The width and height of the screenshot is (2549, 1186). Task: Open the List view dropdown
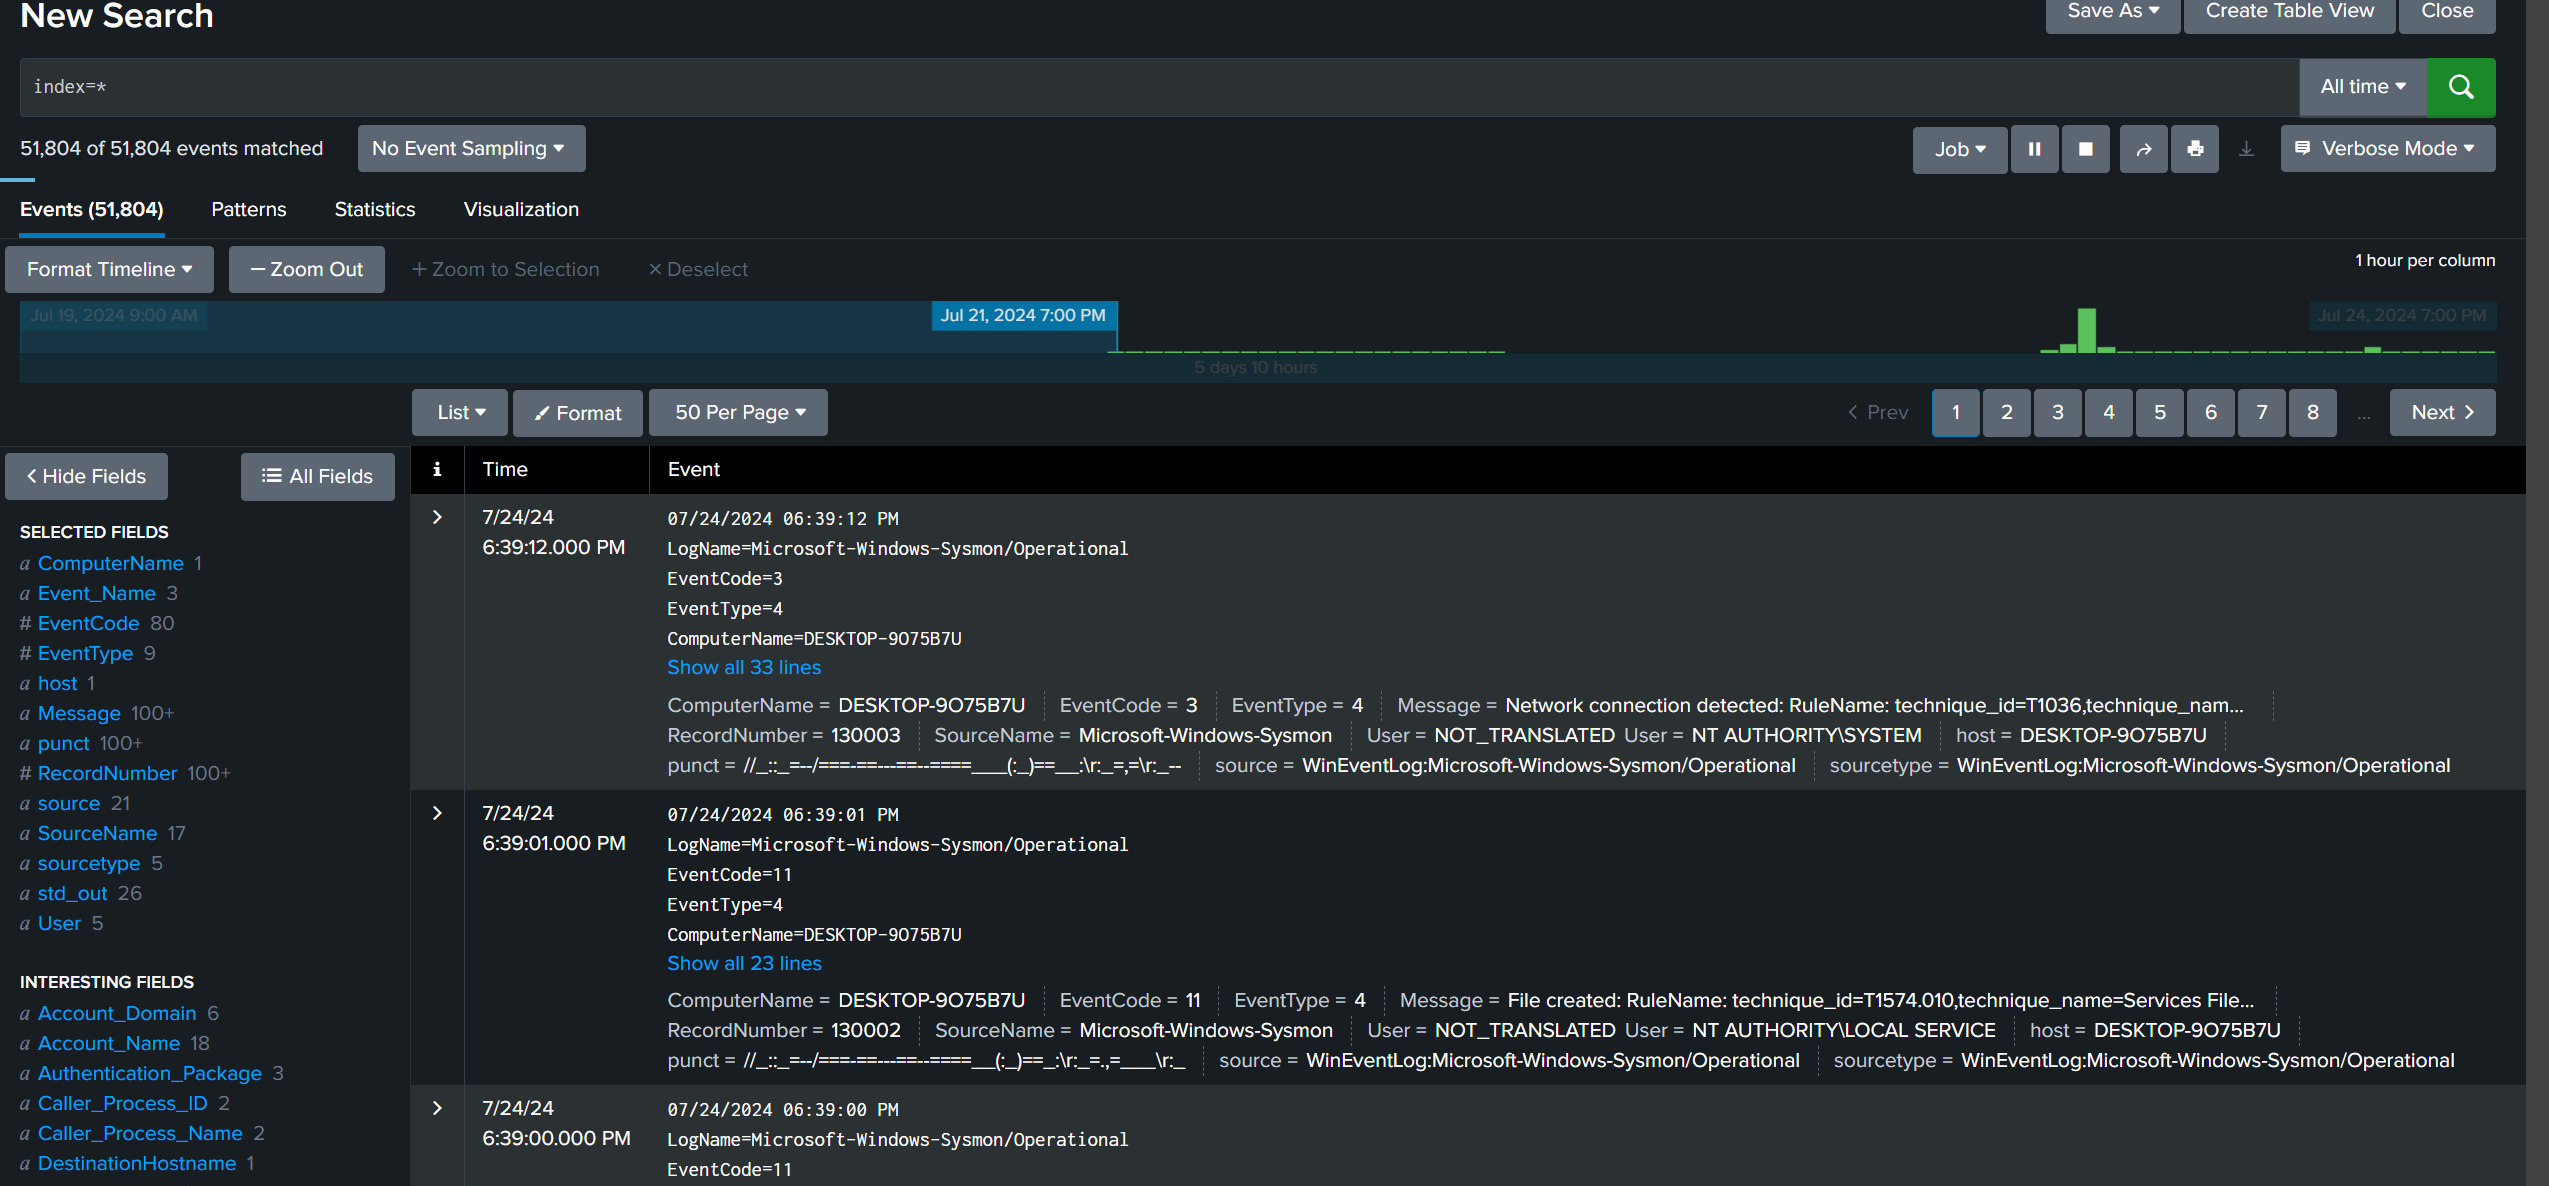click(x=460, y=412)
